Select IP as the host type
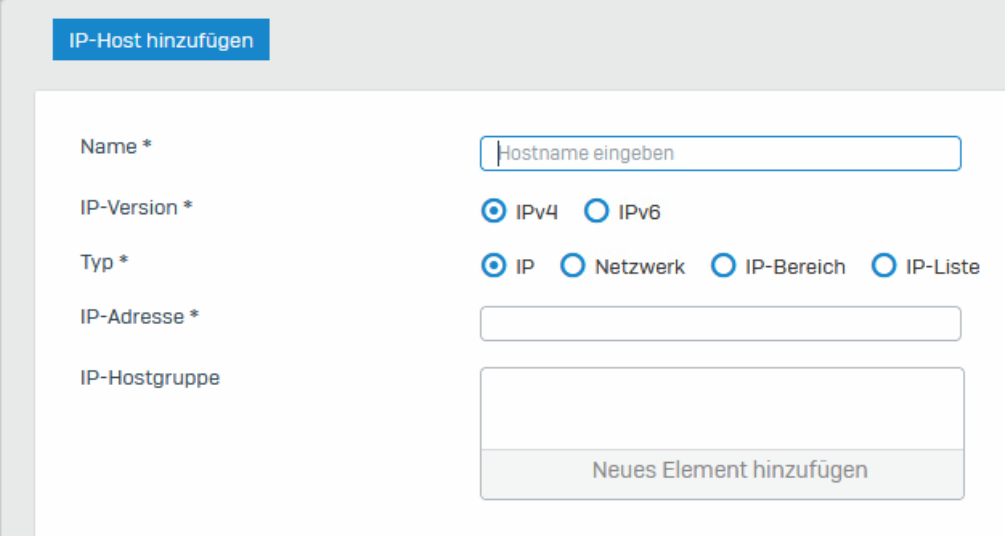The height and width of the screenshot is (536, 1005). point(494,265)
